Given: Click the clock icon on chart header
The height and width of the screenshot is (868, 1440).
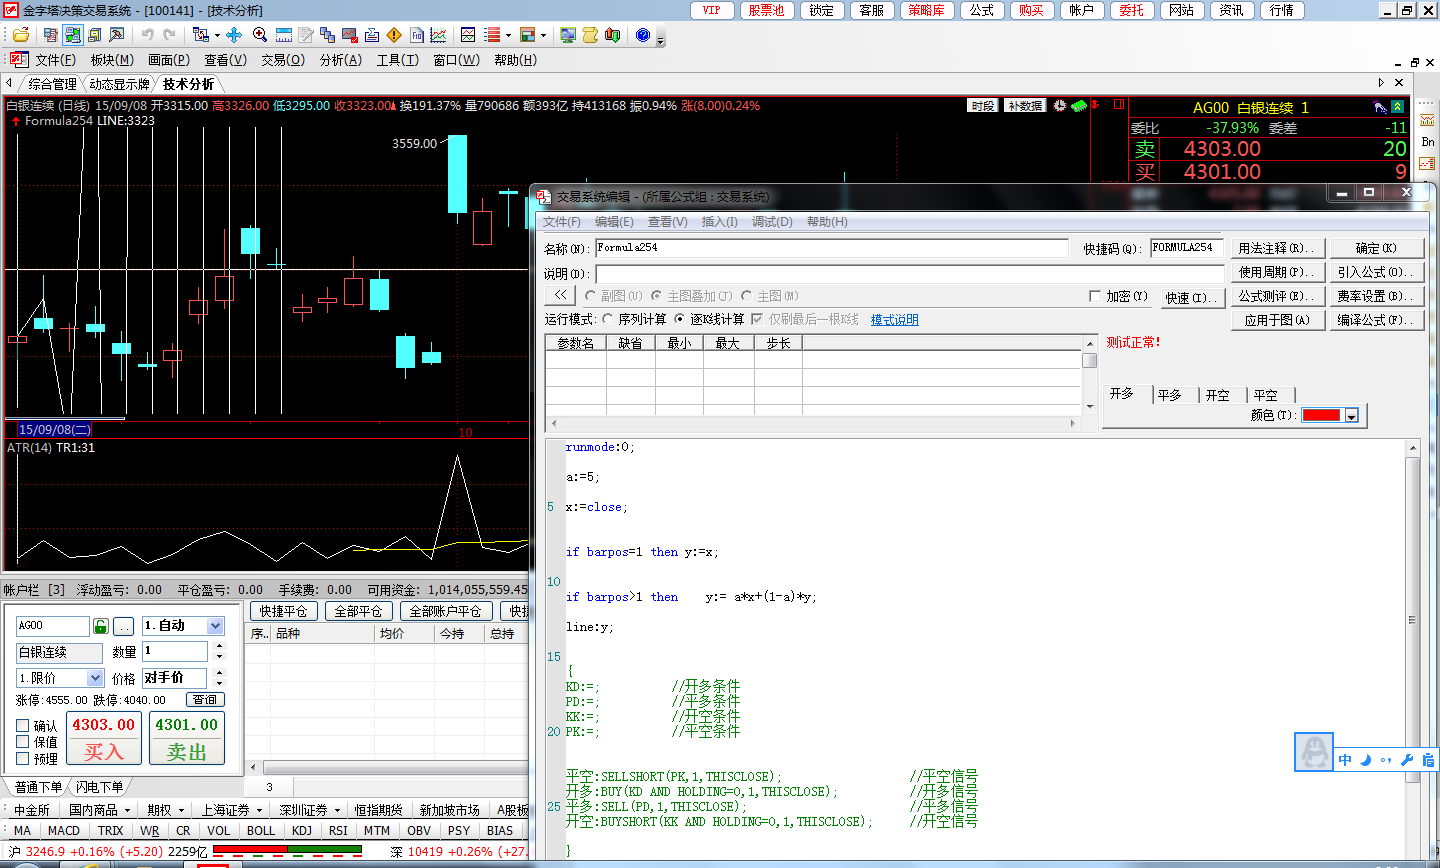Looking at the screenshot, I should point(1060,105).
